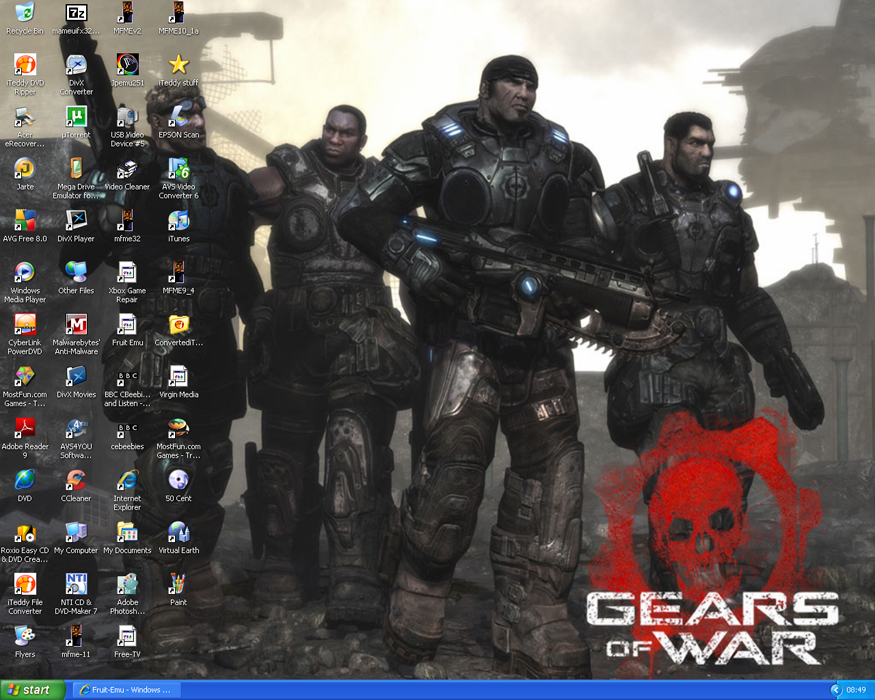The height and width of the screenshot is (700, 875).
Task: Select the Windows Media Player icon
Action: pyautogui.click(x=25, y=272)
